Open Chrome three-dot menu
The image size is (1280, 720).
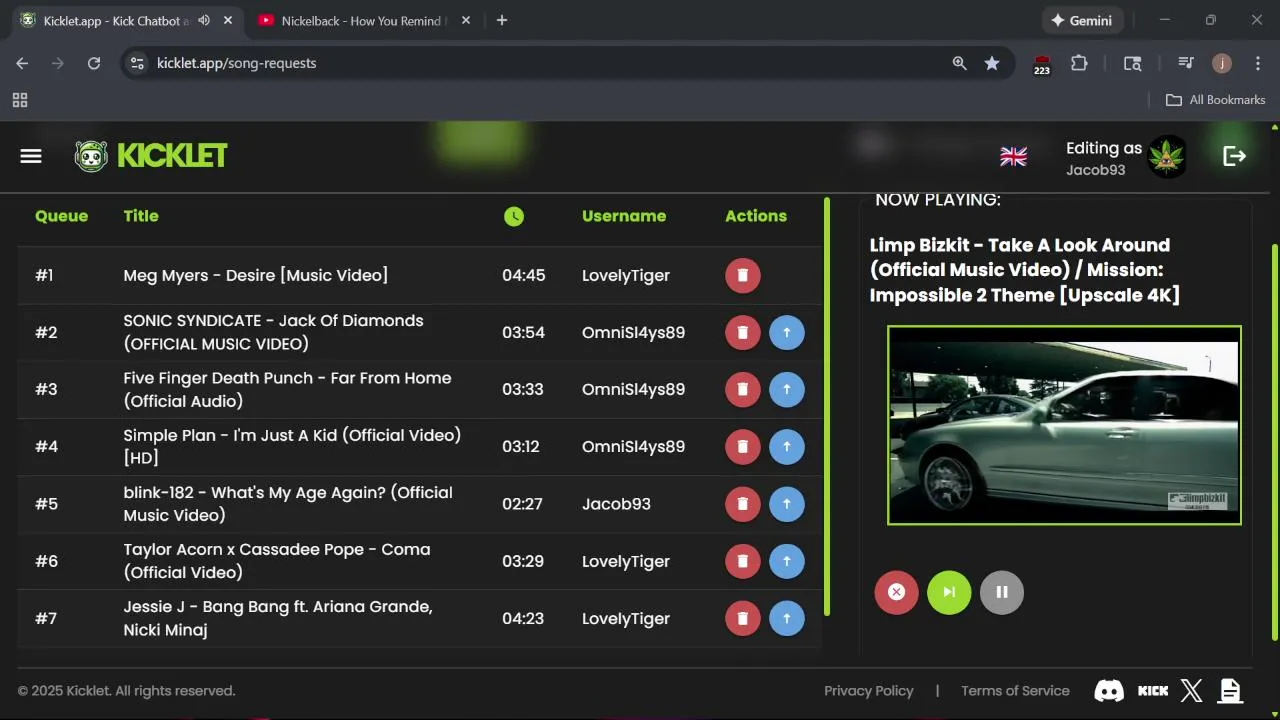1256,63
